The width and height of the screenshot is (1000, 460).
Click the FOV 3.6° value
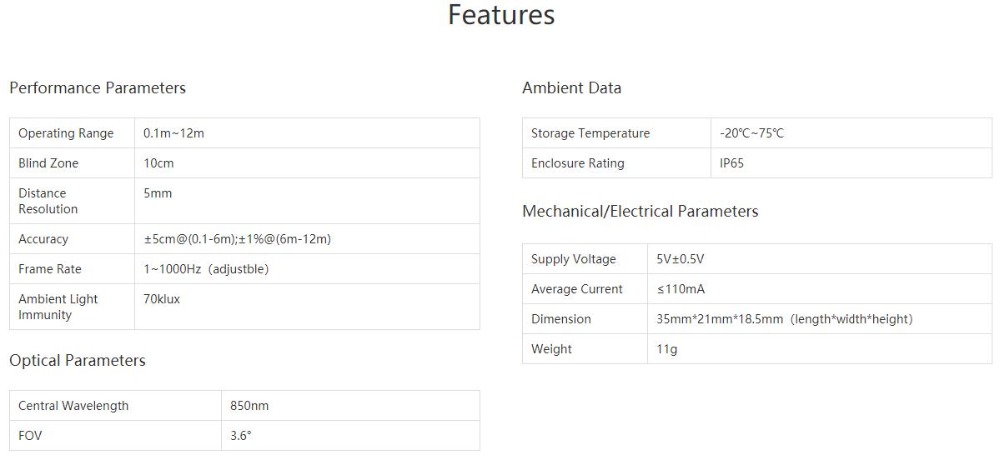[x=241, y=436]
